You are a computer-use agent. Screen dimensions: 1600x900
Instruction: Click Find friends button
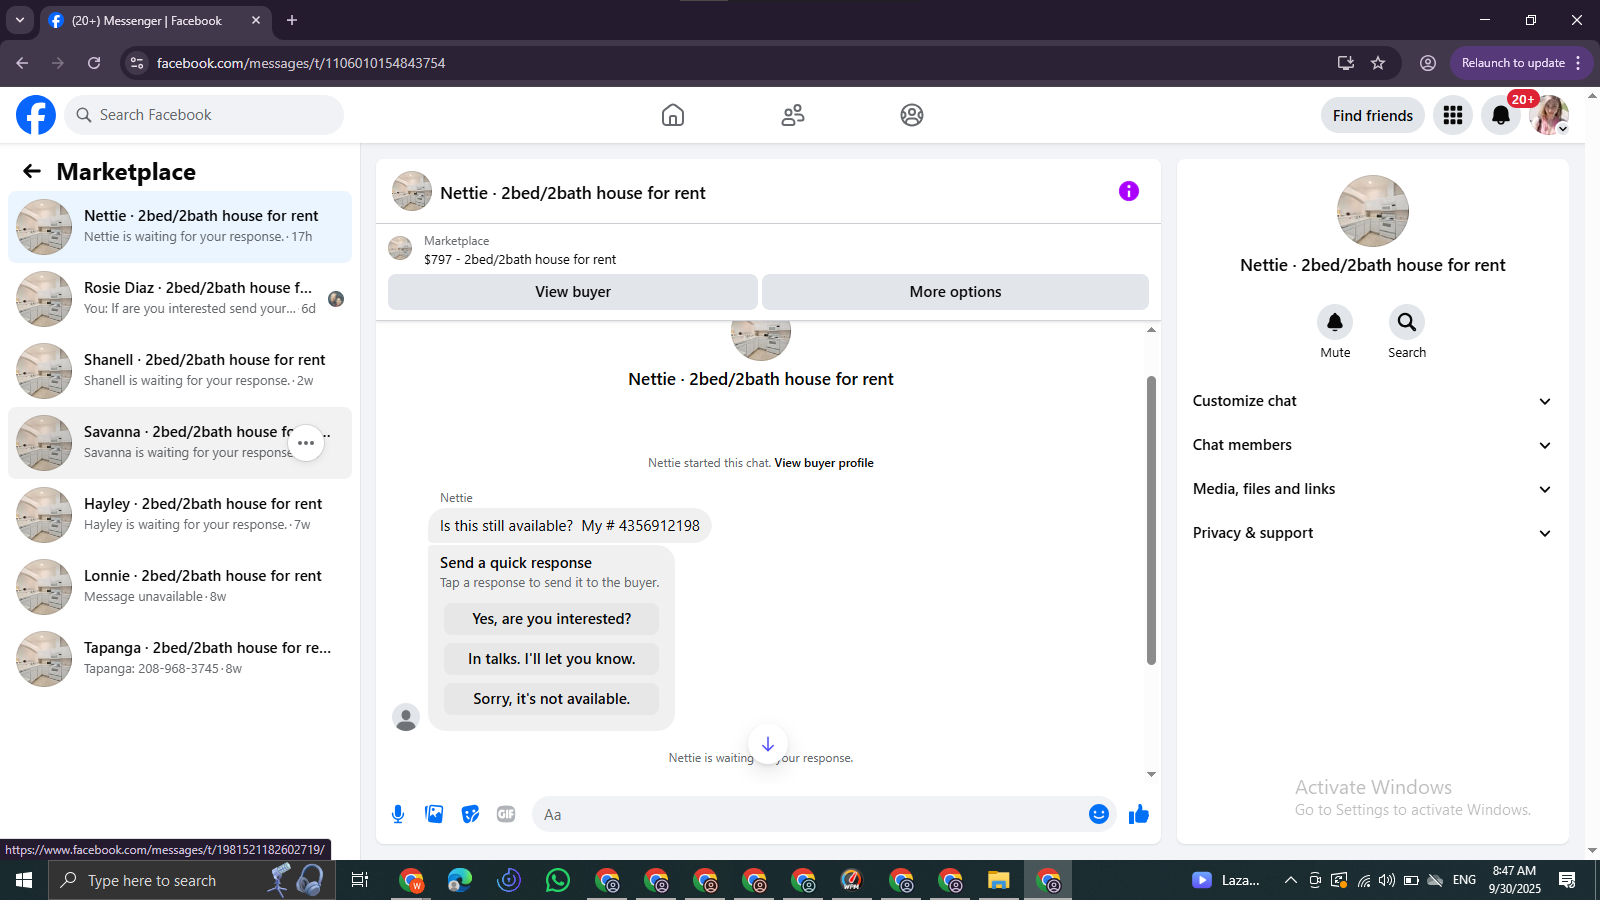click(1372, 115)
